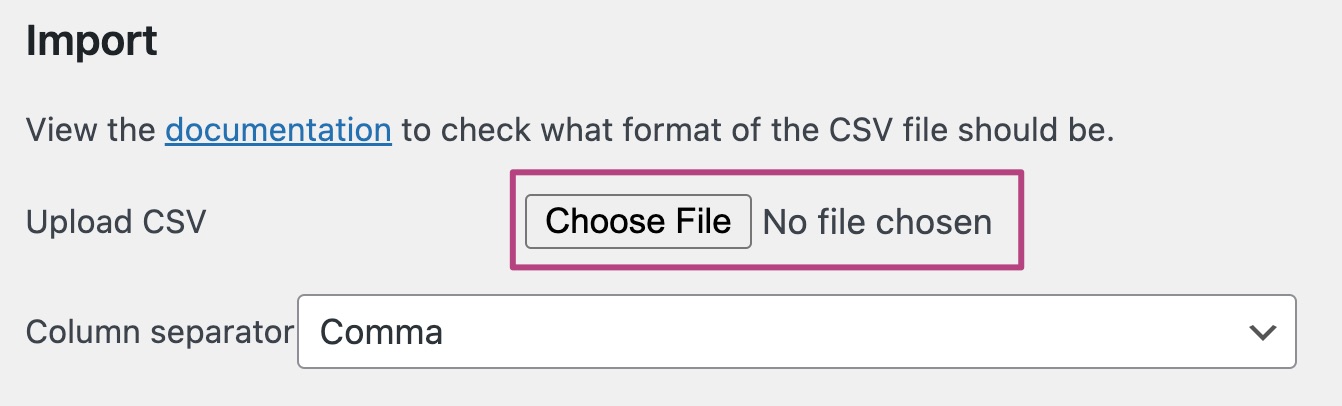Open the separator list showing Comma

[796, 331]
